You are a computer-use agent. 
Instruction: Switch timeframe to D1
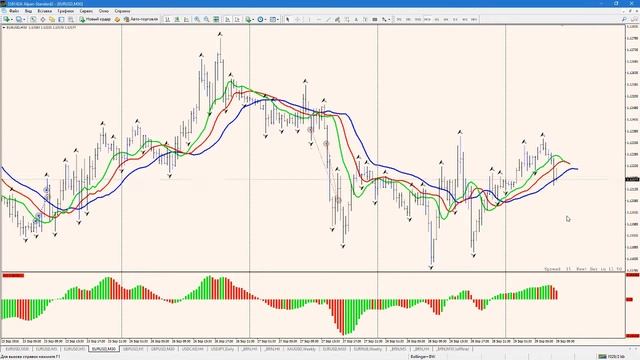pos(456,19)
